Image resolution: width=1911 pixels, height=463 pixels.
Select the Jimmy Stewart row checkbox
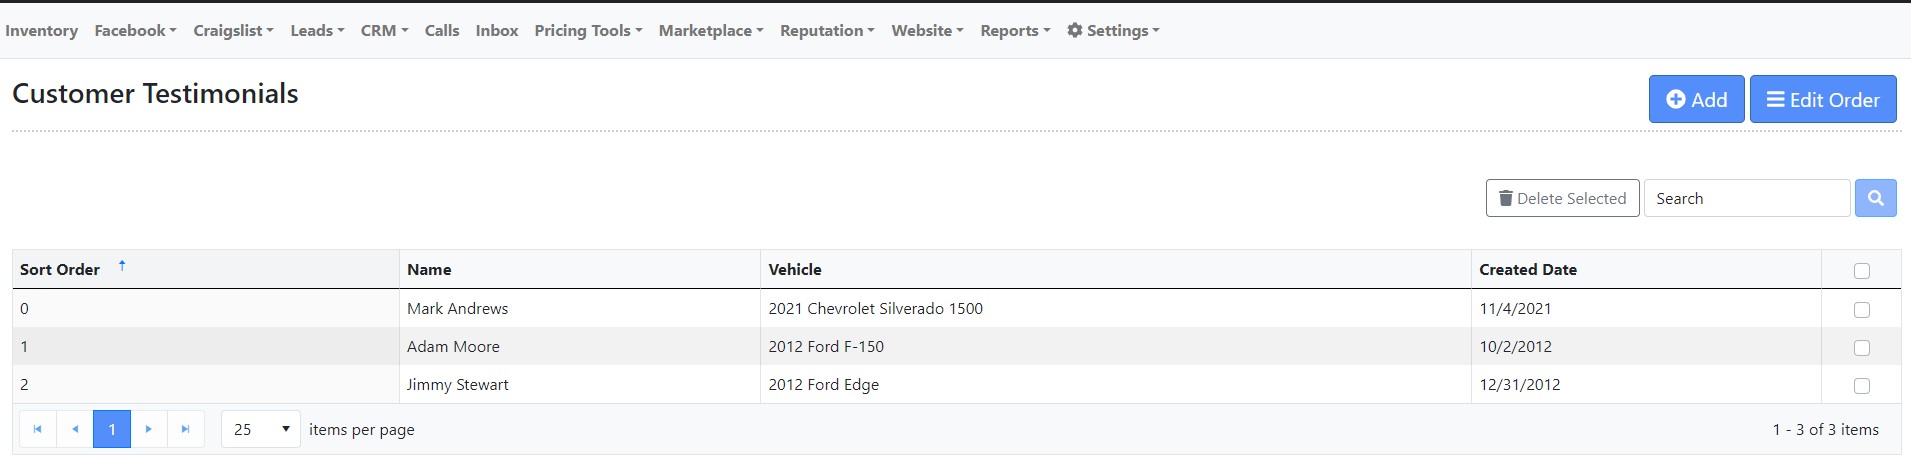(x=1861, y=386)
